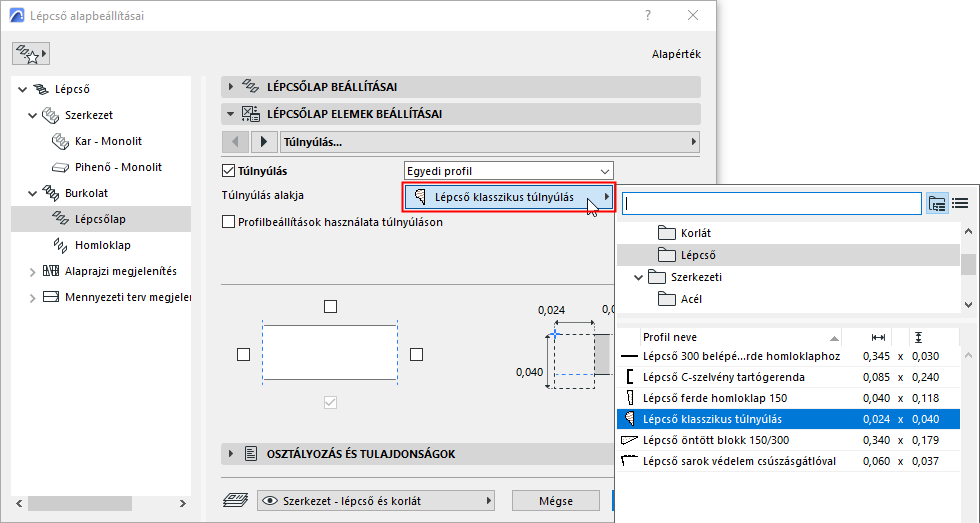Sort by Profil neve column header
Screen dimensions: 980x523
tap(740, 337)
